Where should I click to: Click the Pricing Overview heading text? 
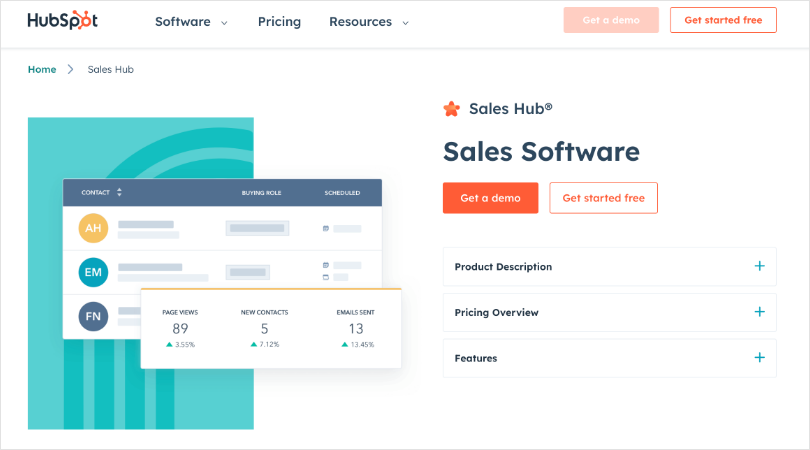point(496,313)
